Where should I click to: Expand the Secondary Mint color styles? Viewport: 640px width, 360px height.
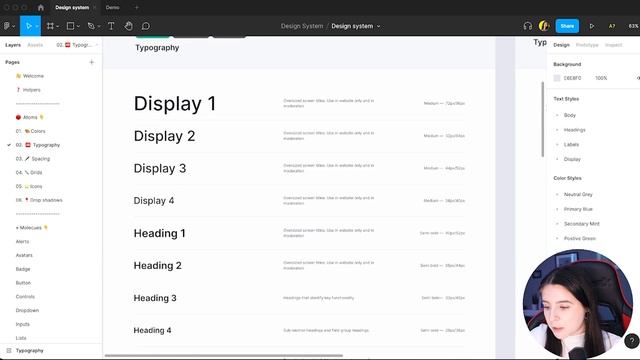557,224
